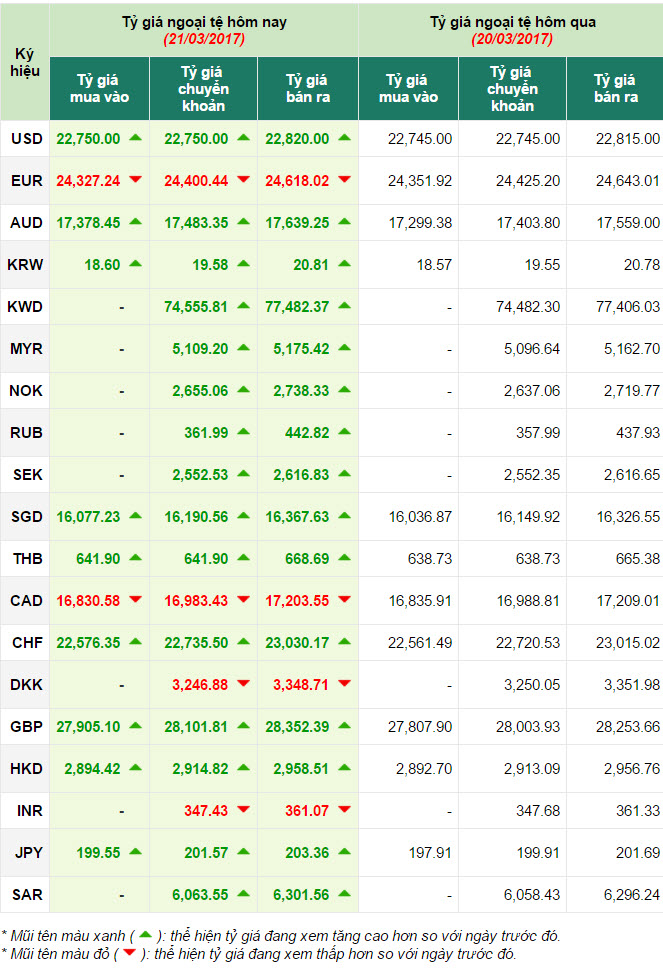Screen dimensions: 663x970
Task: Select yesterday's 'Tỷ giá chuyển khoản' column header
Action: [512, 88]
